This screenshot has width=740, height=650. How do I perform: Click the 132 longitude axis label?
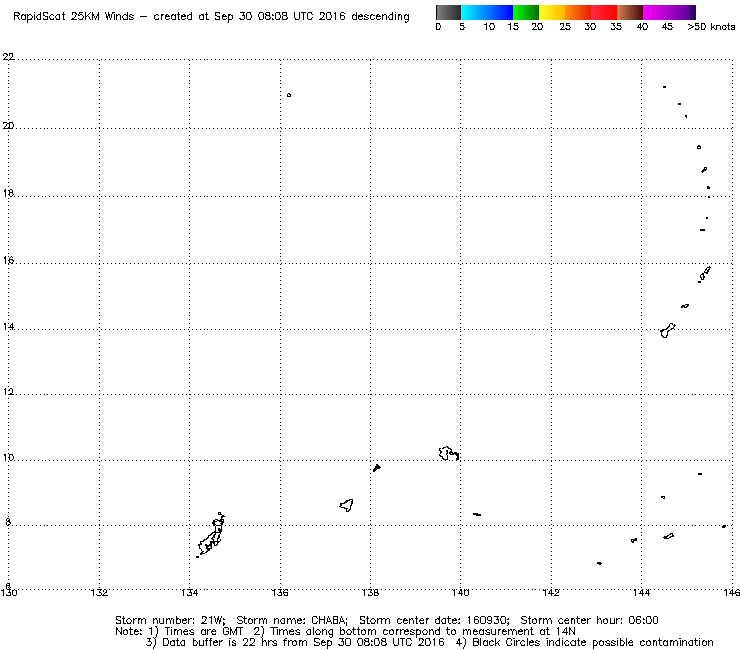(99, 592)
